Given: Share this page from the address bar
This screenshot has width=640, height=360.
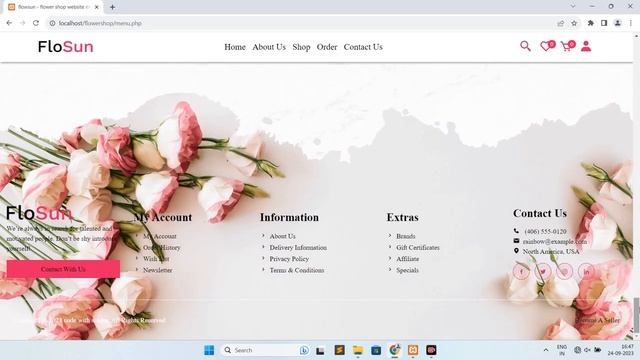Looking at the screenshot, I should click(x=561, y=23).
